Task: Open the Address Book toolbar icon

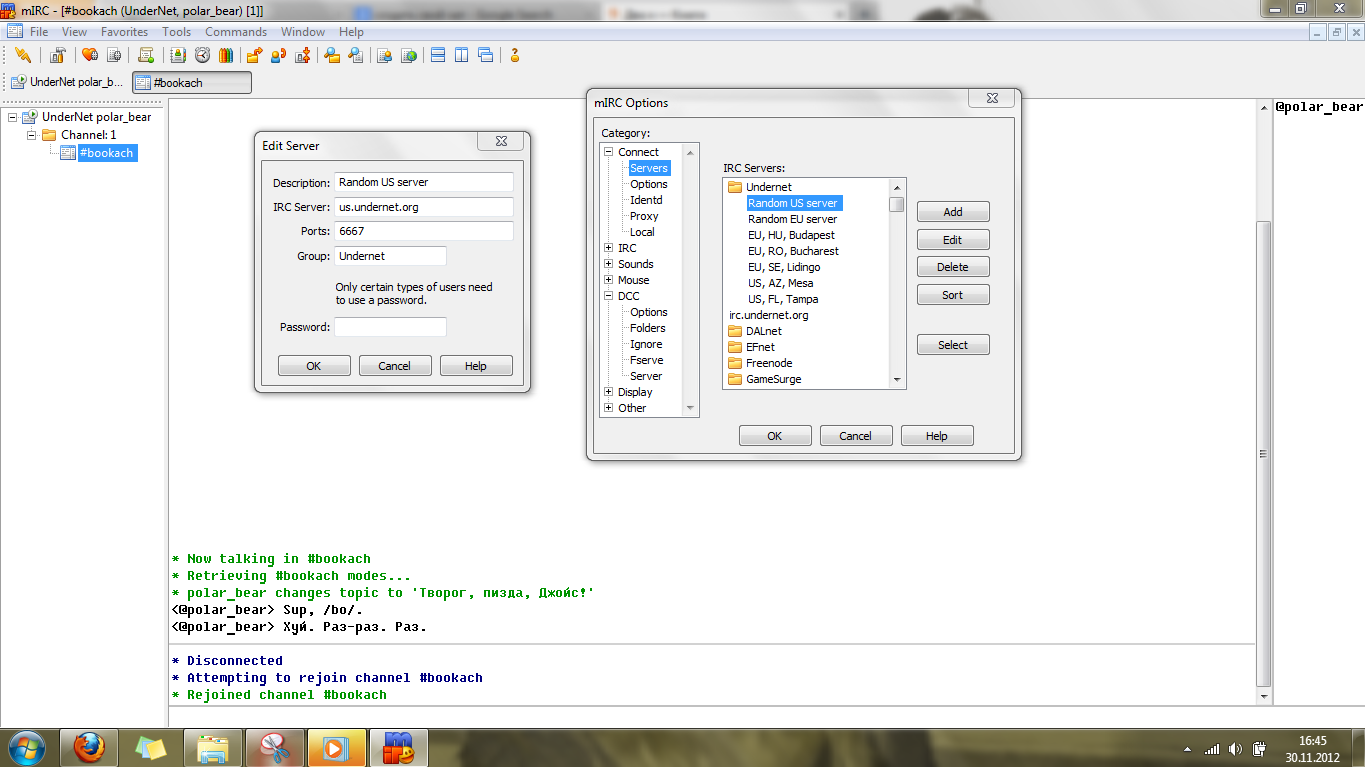Action: (x=178, y=56)
